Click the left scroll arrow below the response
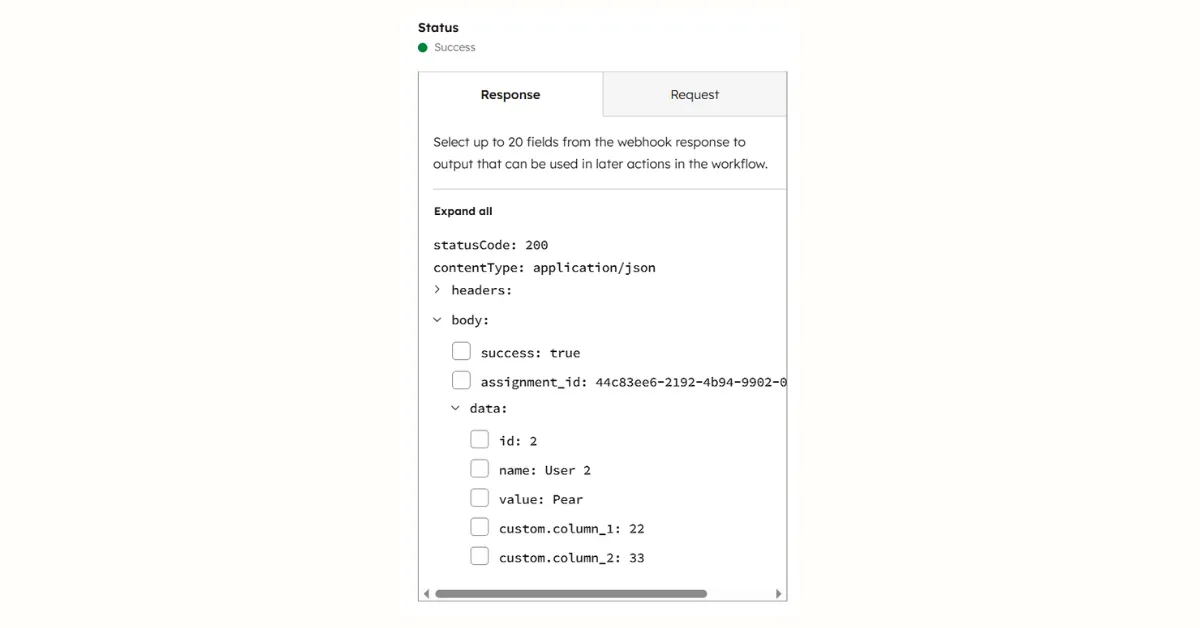 [x=426, y=593]
